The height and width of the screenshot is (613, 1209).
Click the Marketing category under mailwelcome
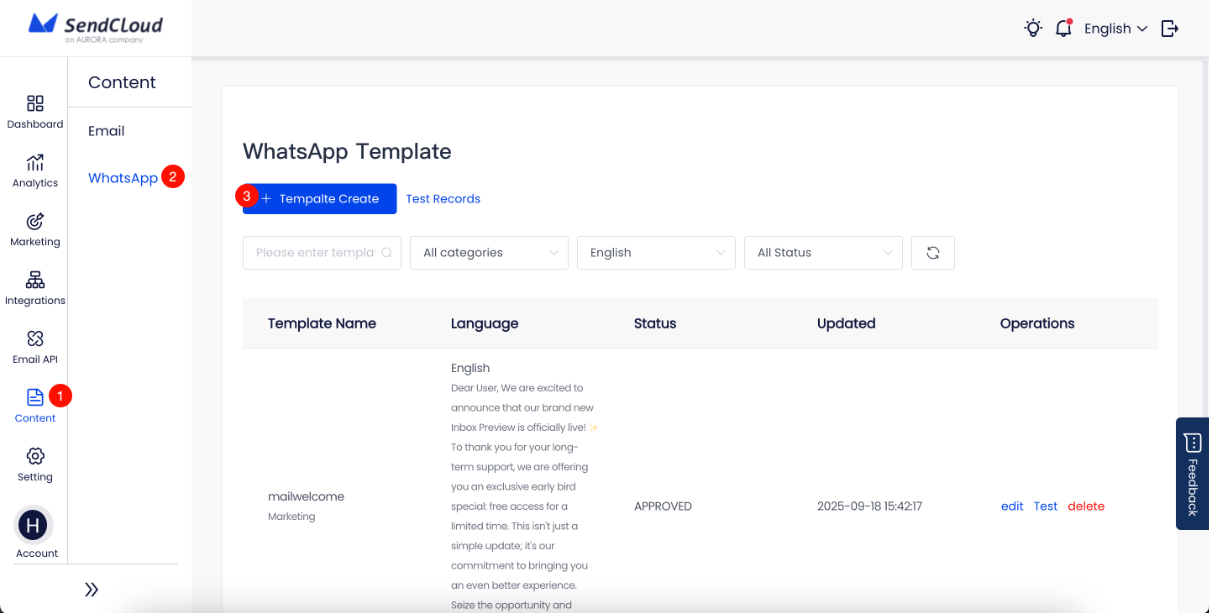click(291, 517)
